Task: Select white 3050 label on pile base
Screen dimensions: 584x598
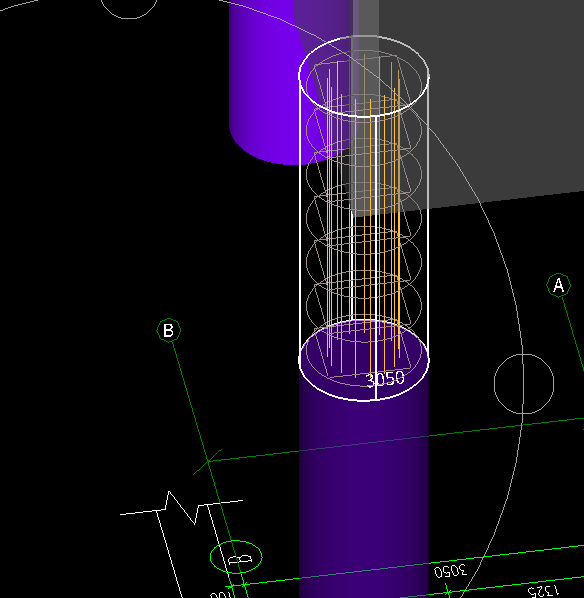Action: click(385, 379)
